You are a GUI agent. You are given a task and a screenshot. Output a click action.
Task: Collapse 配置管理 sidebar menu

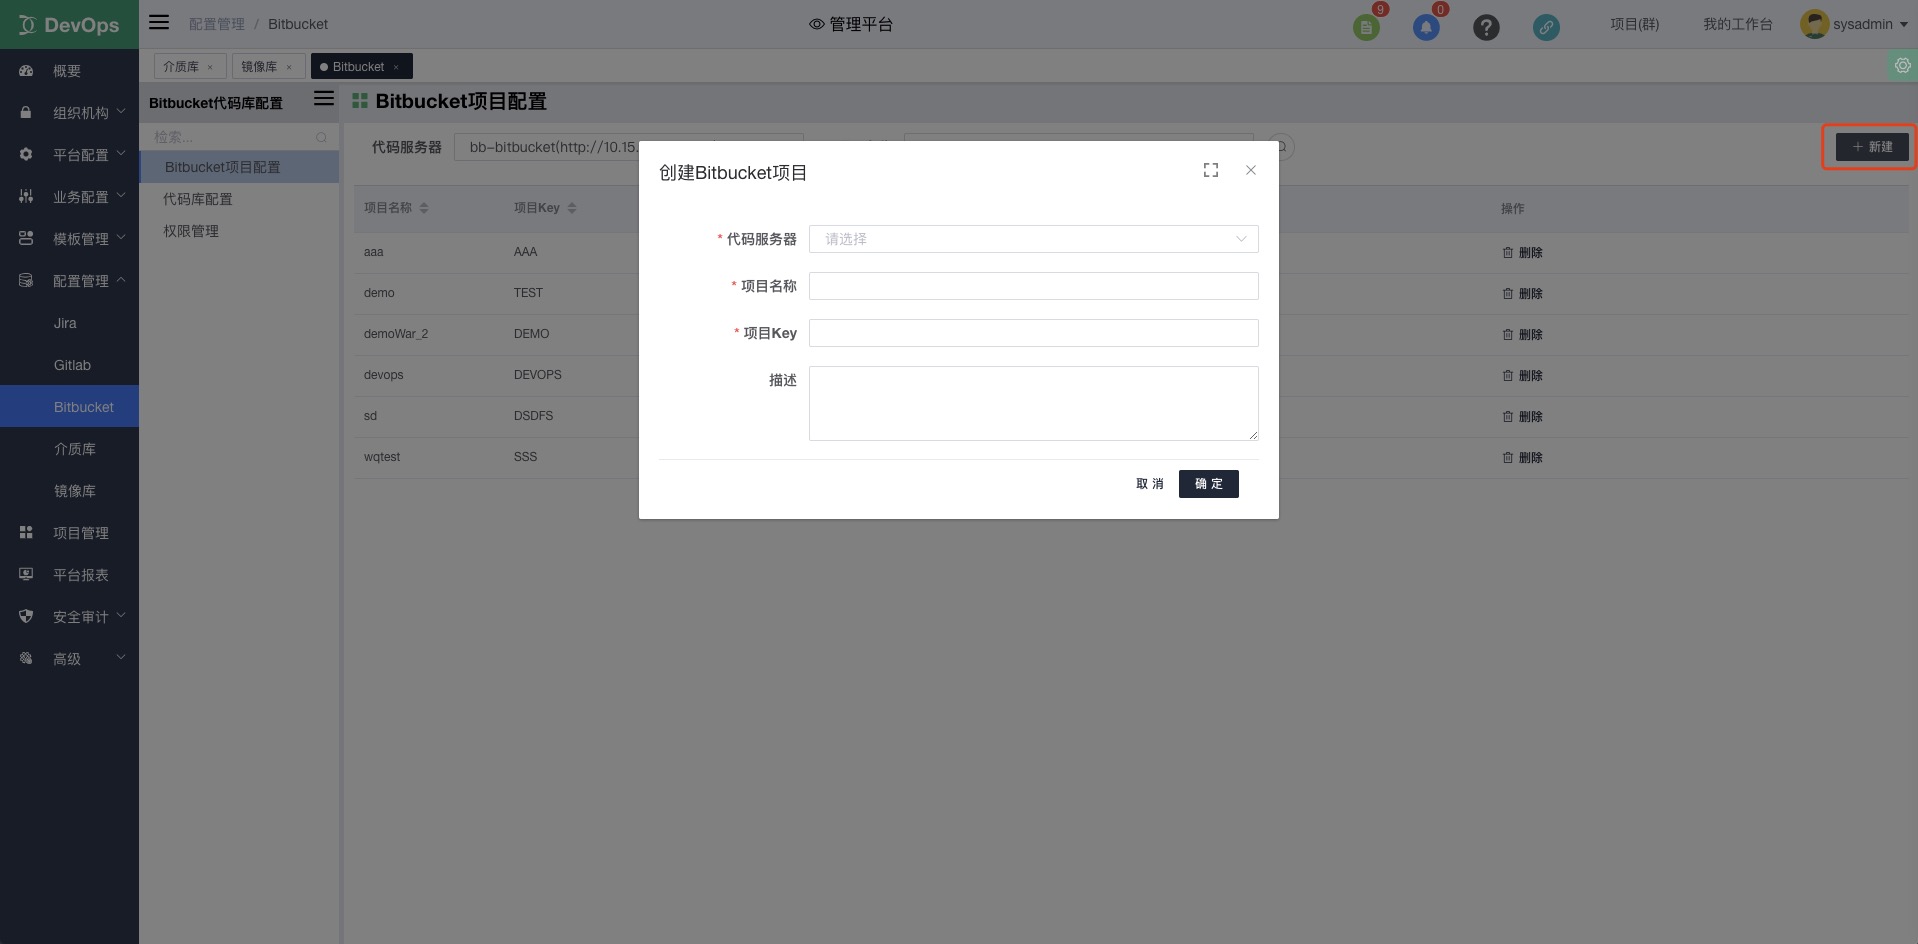(x=69, y=281)
